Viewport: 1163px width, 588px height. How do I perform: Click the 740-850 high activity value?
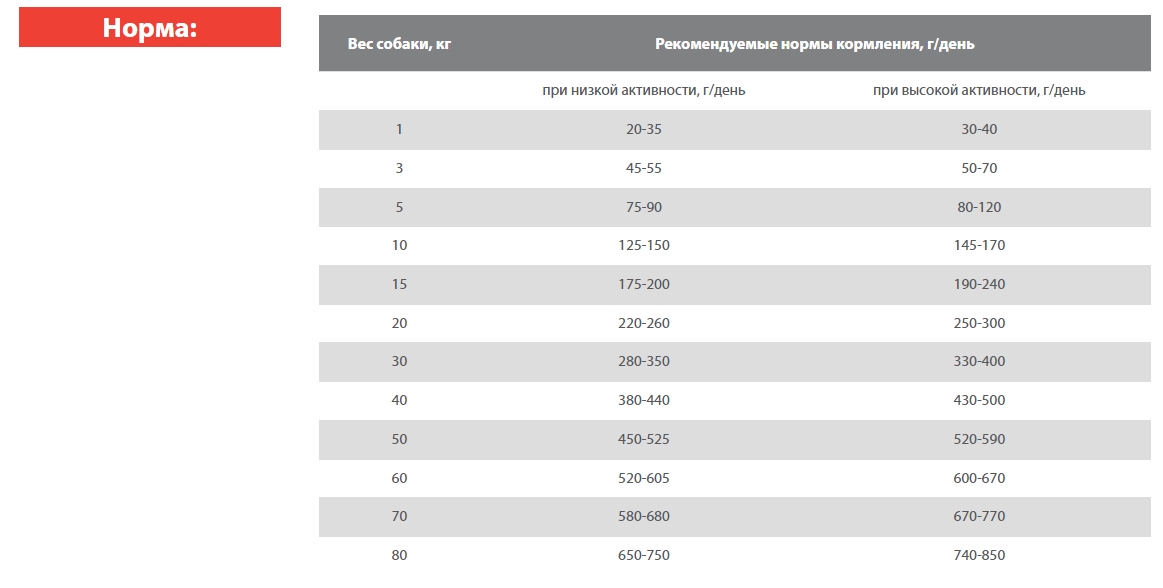(x=979, y=555)
